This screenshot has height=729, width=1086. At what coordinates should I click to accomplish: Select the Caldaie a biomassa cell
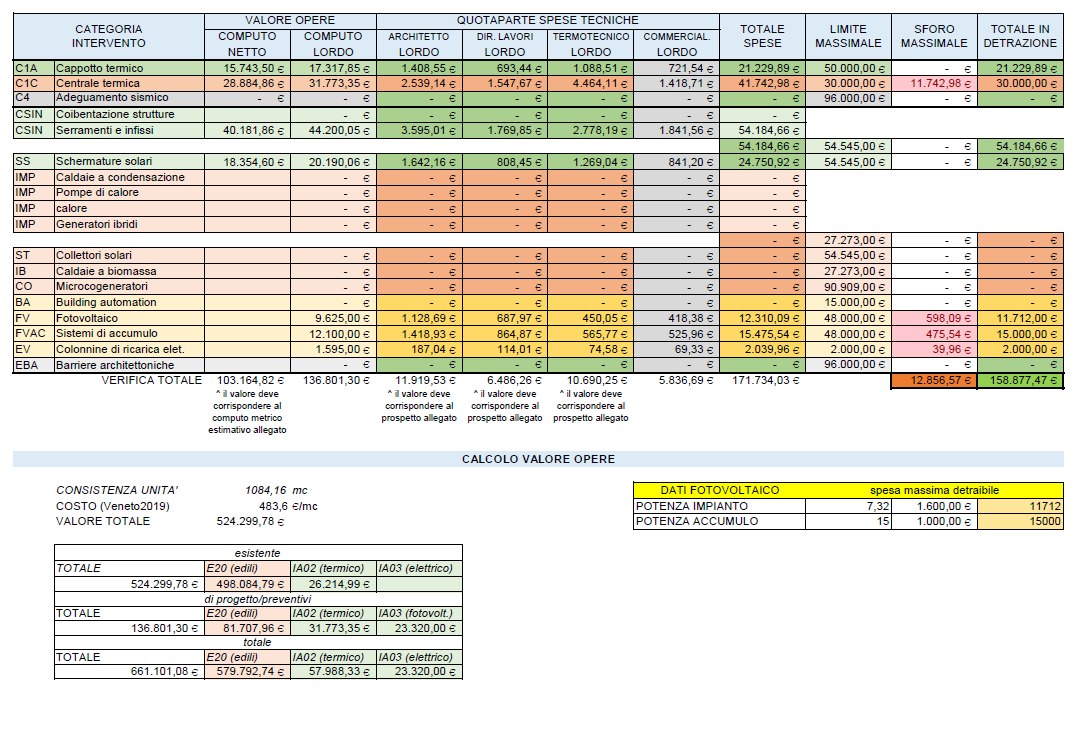click(x=130, y=272)
